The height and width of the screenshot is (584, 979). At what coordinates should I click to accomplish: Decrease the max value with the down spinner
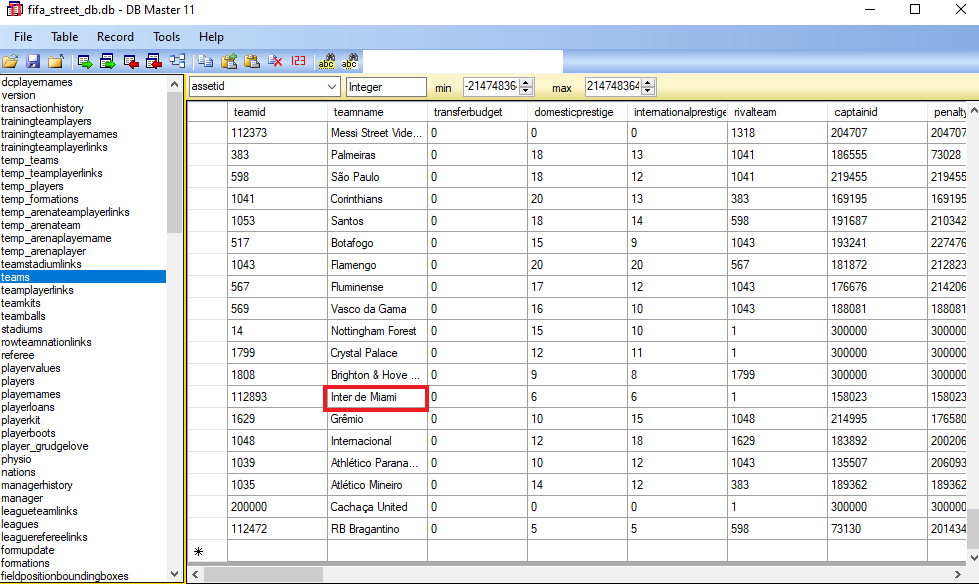(x=648, y=91)
